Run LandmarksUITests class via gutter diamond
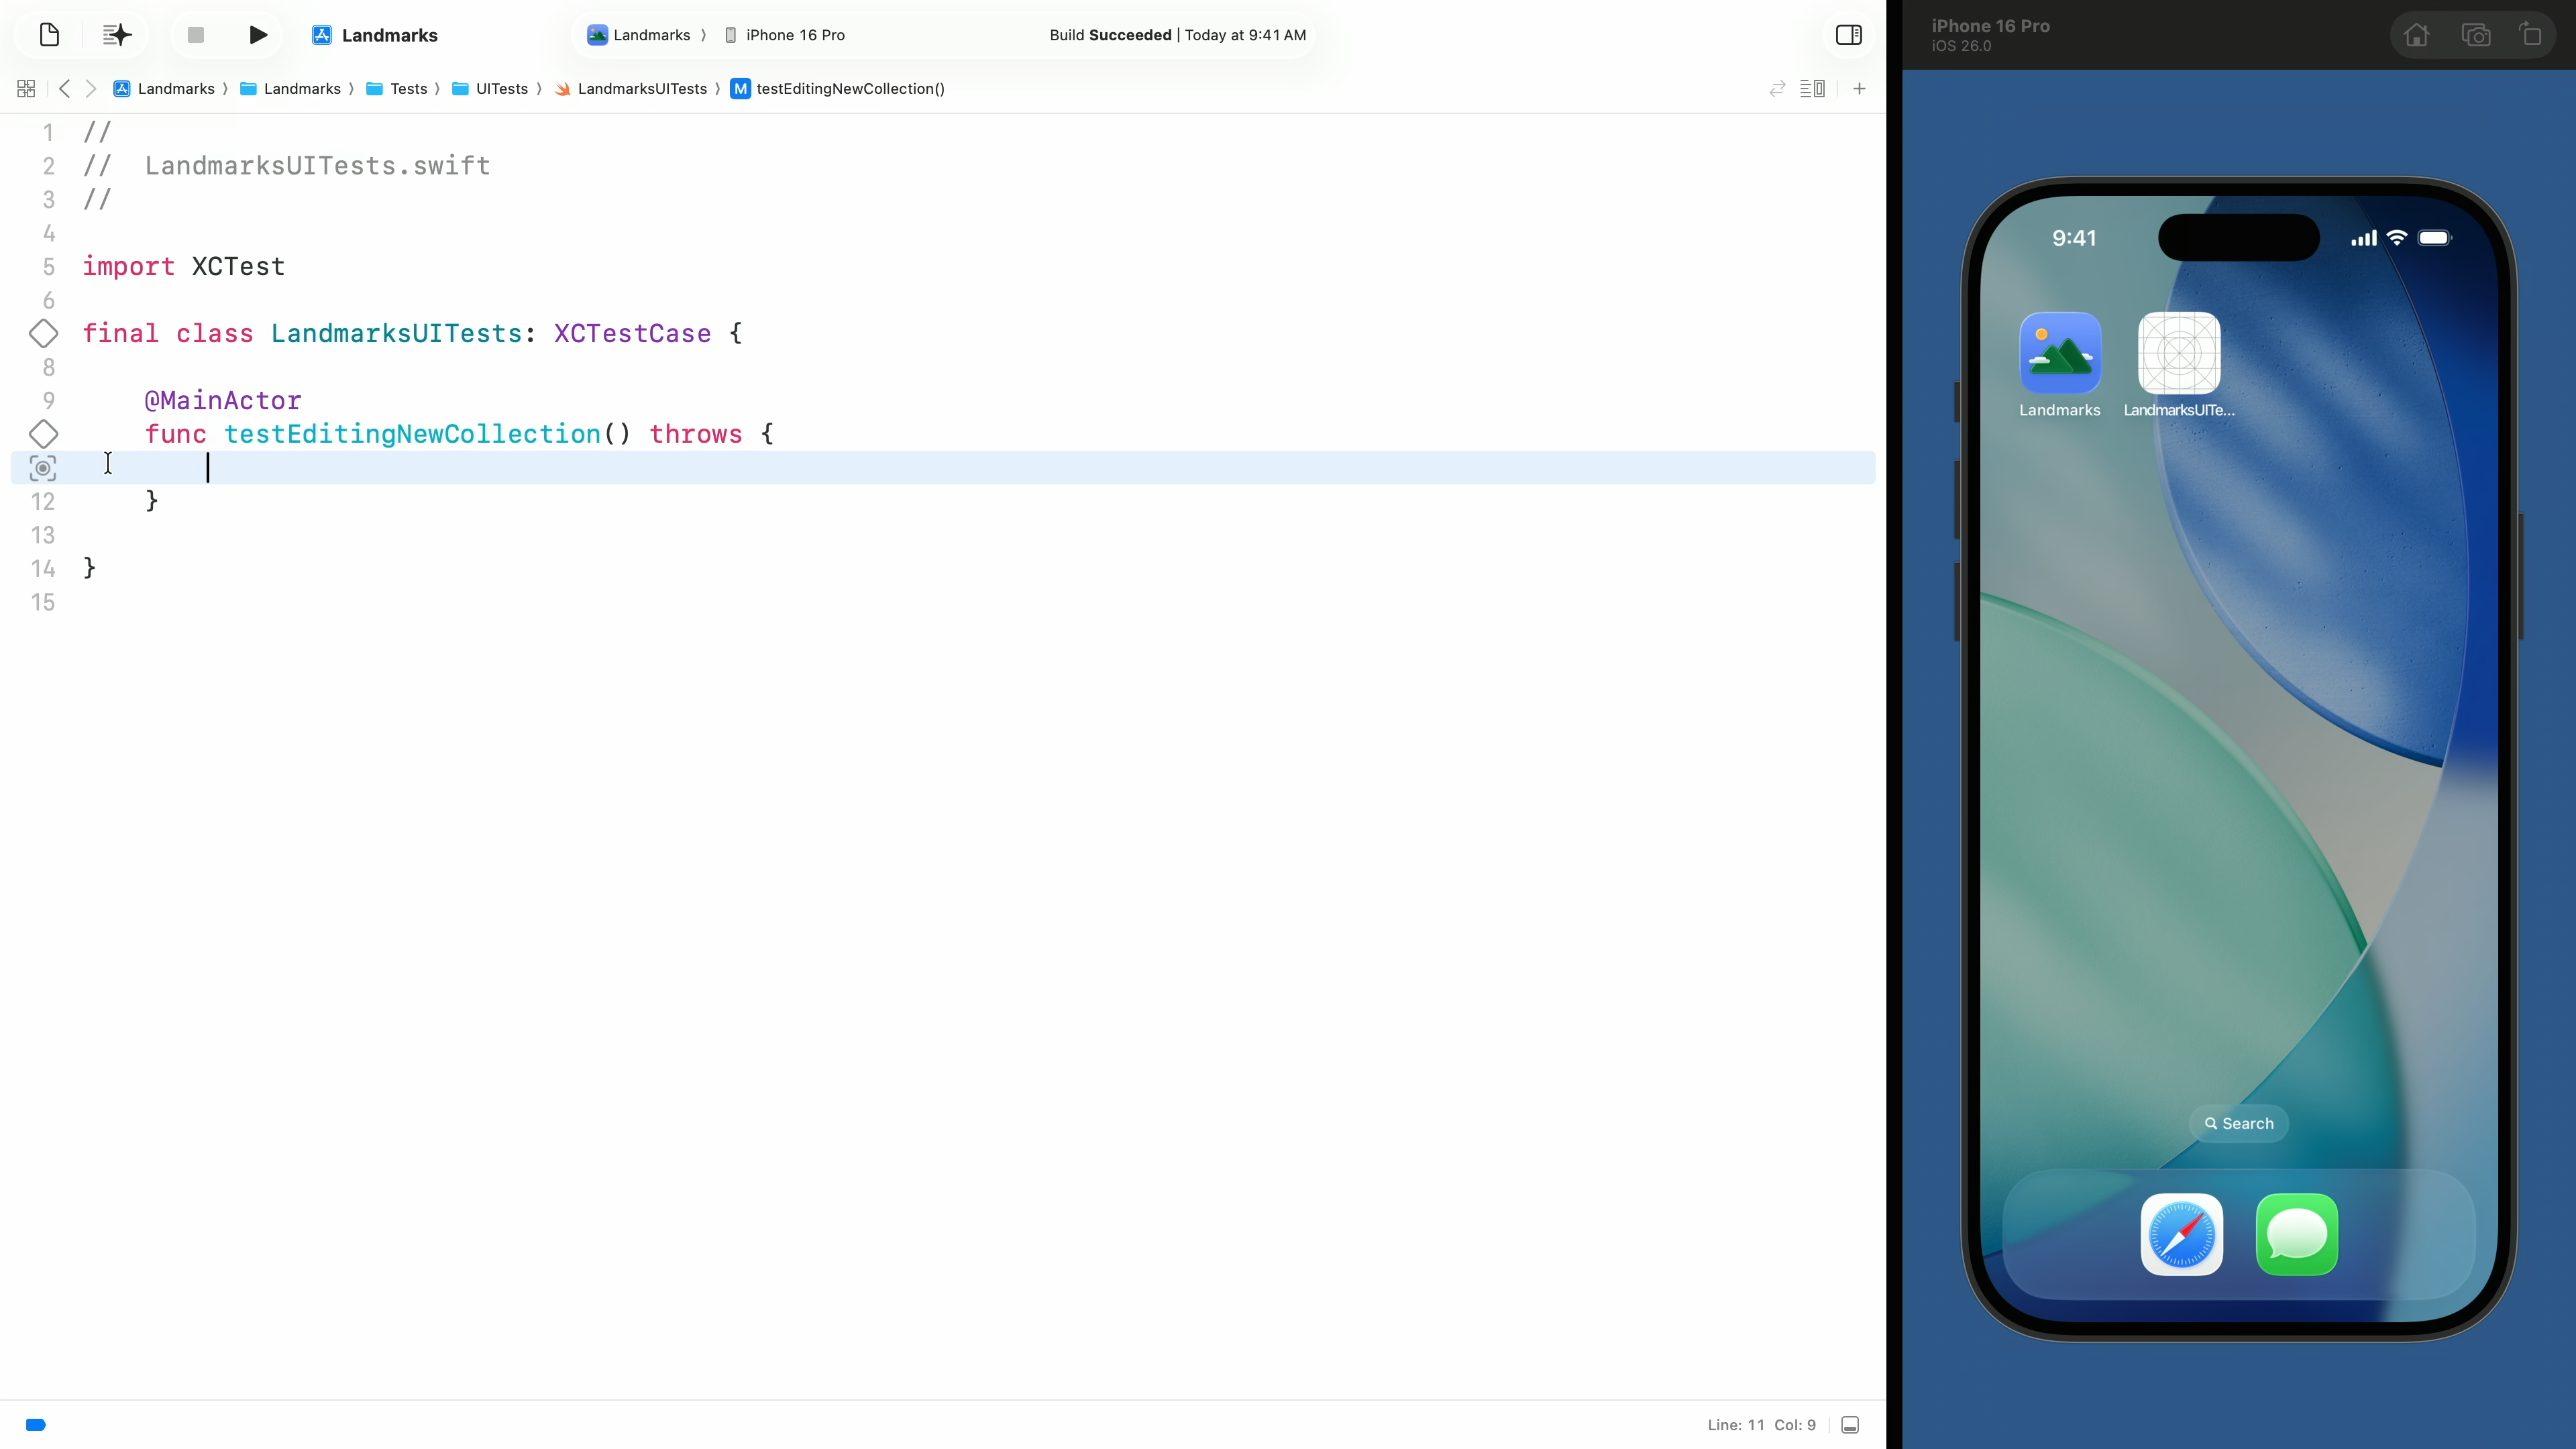 pyautogui.click(x=43, y=333)
